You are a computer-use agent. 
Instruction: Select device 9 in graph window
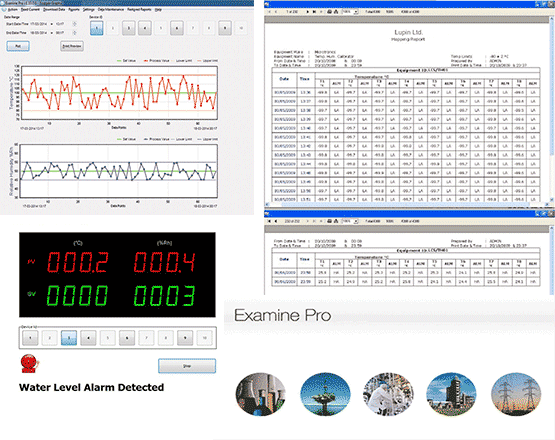pyautogui.click(x=225, y=28)
